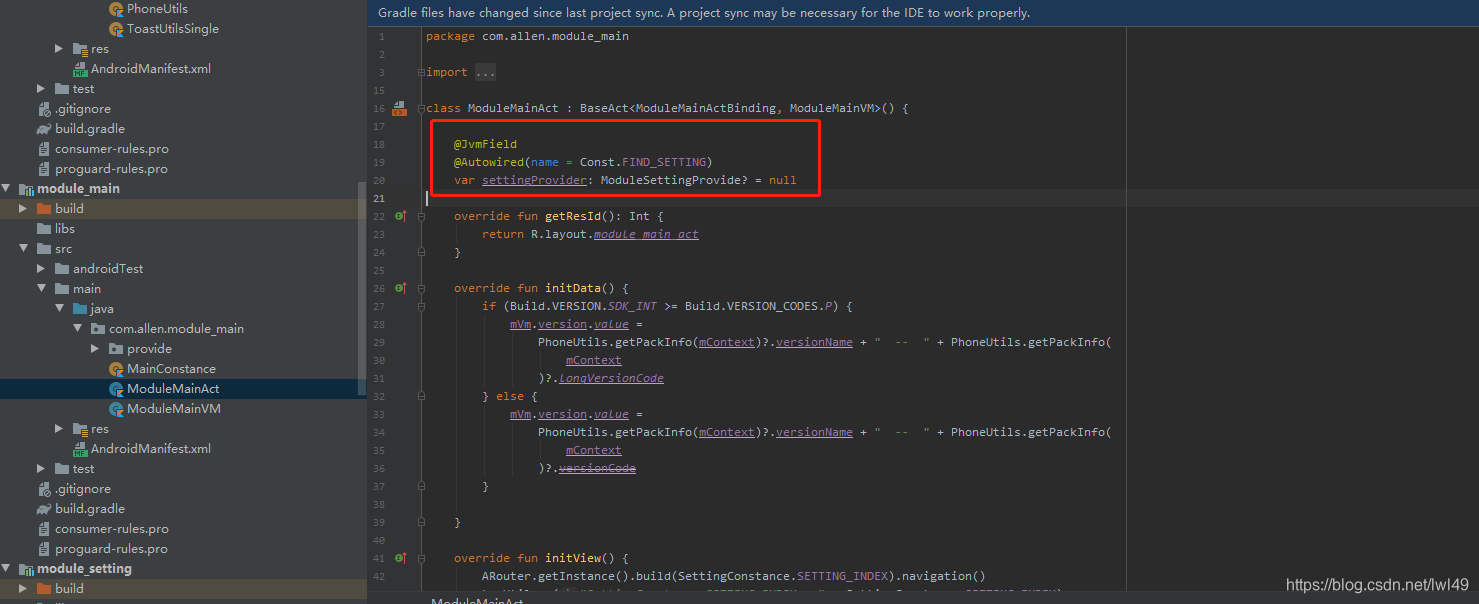Click the PhoneUtils Kotlin class icon

point(116,9)
